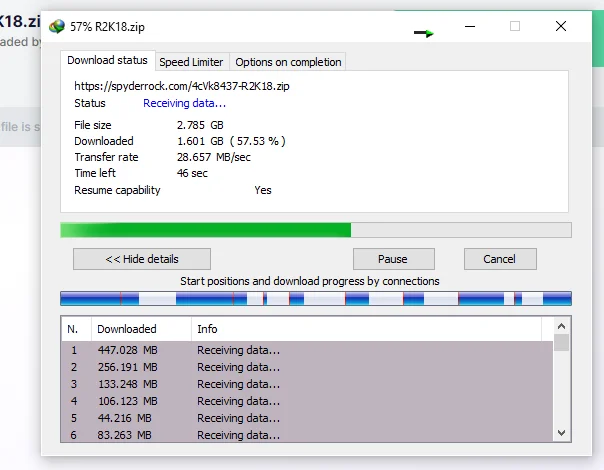Select connection row with 256.191 MB
This screenshot has height=470, width=604.
tap(307, 367)
